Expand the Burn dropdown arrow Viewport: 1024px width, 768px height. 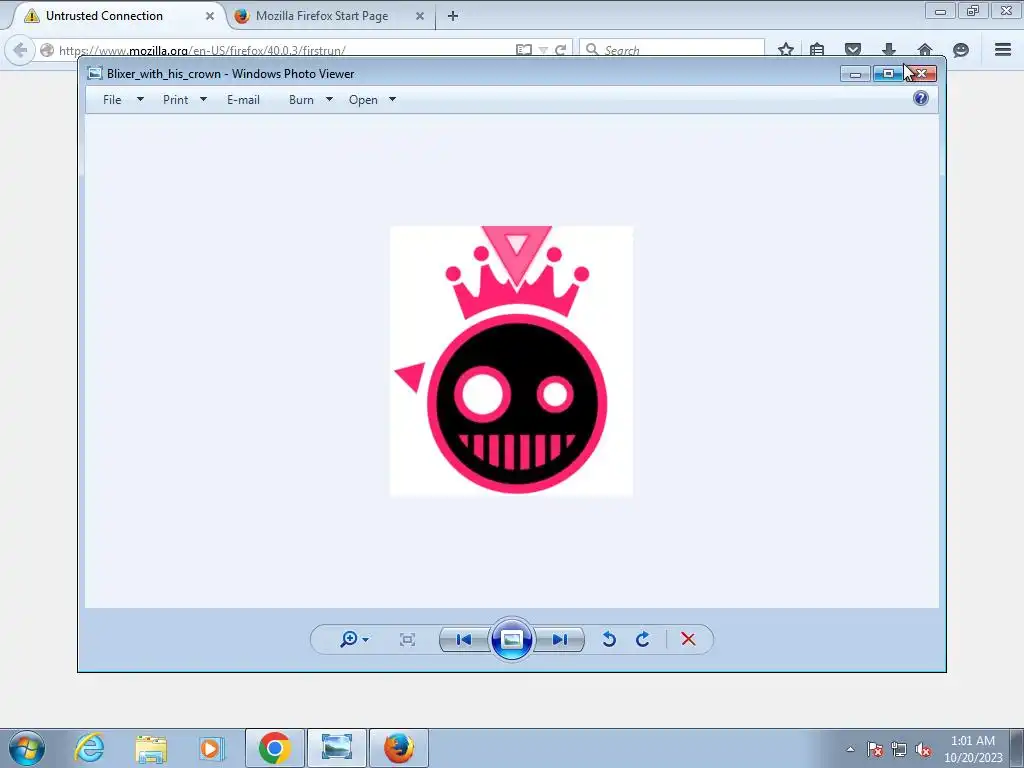click(x=329, y=99)
